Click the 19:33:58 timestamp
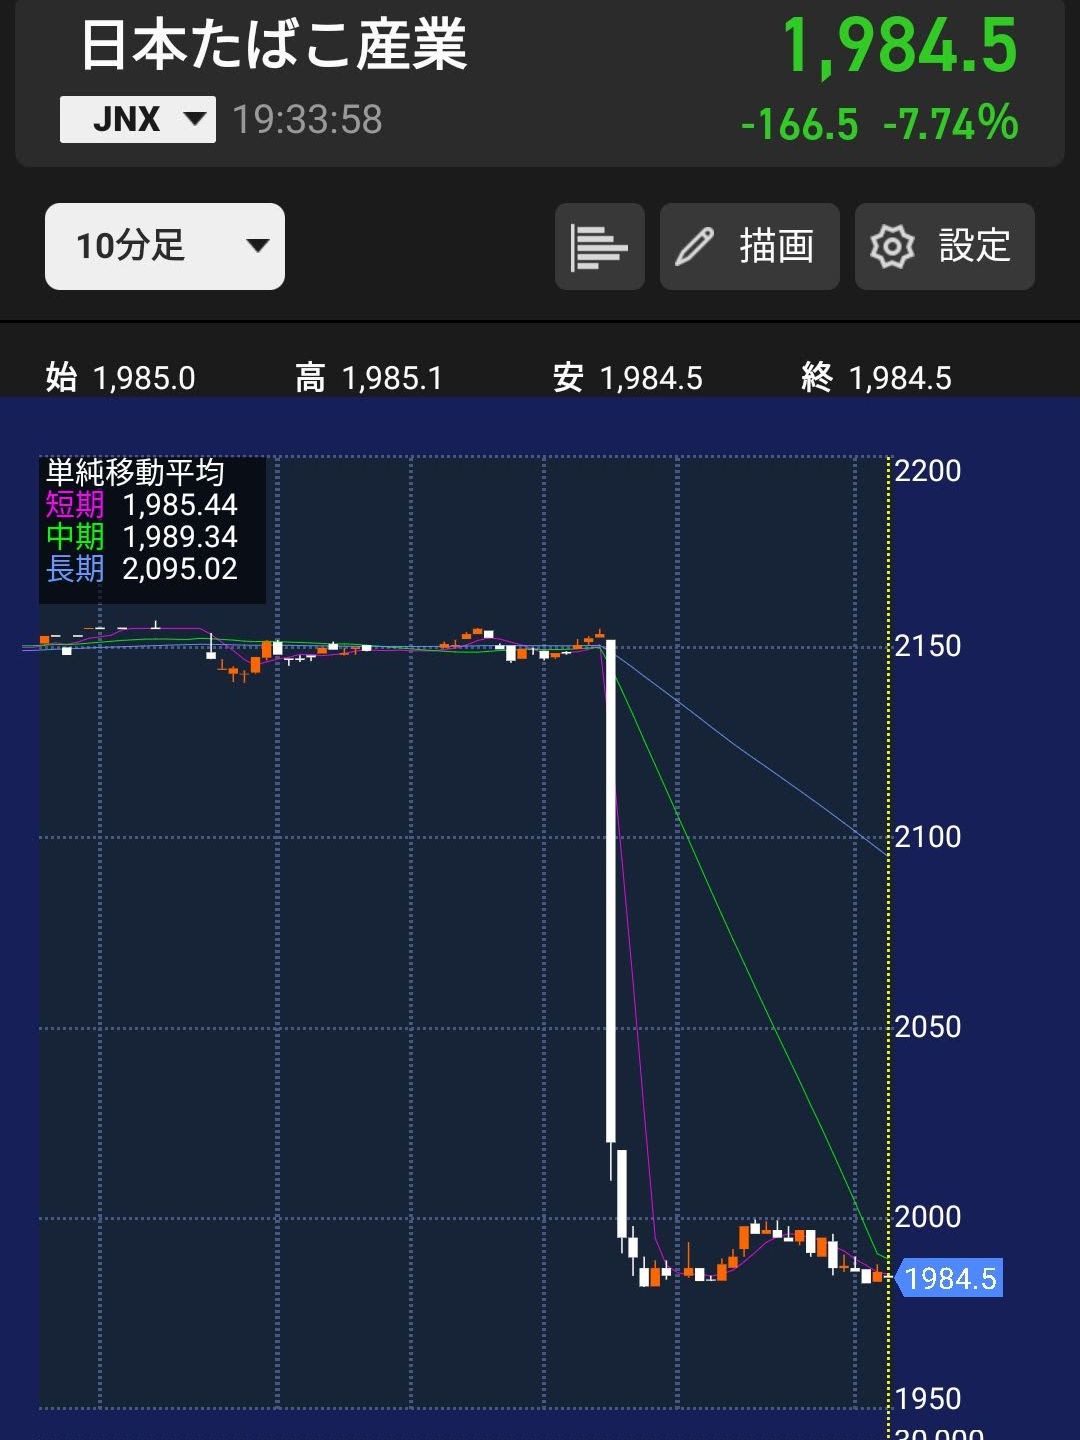 pos(307,120)
